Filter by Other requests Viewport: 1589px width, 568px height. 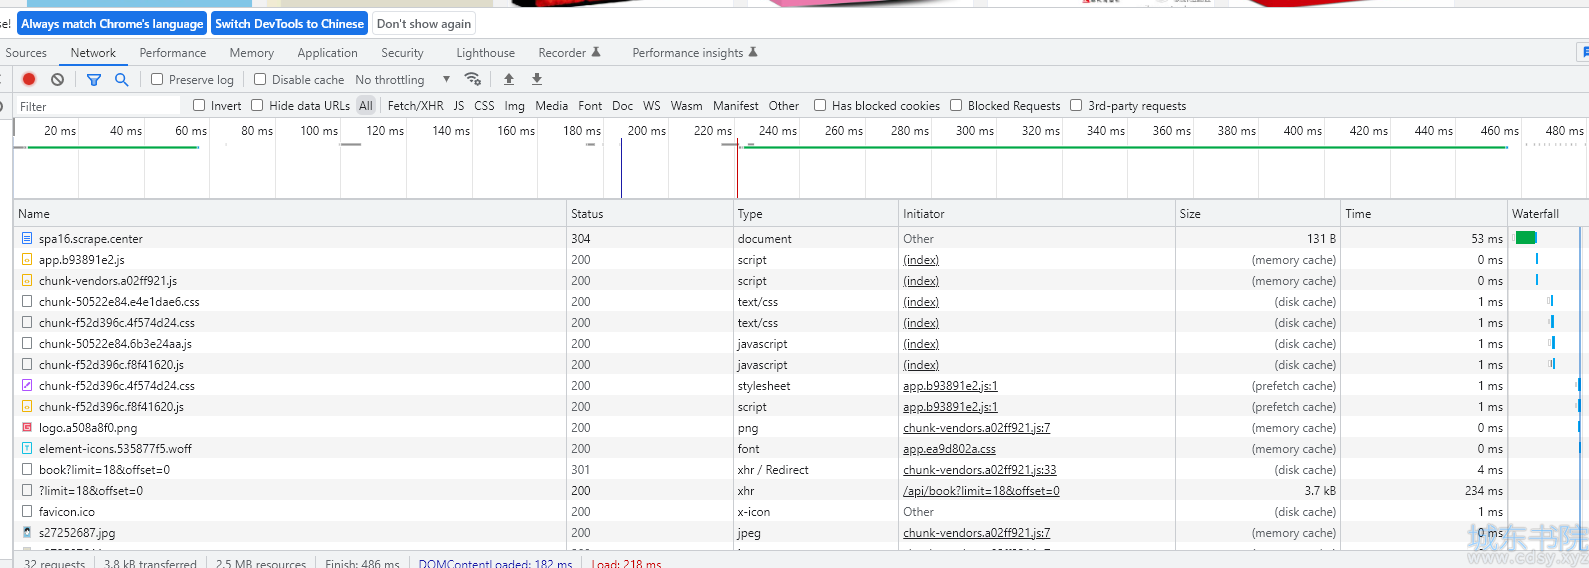[784, 105]
